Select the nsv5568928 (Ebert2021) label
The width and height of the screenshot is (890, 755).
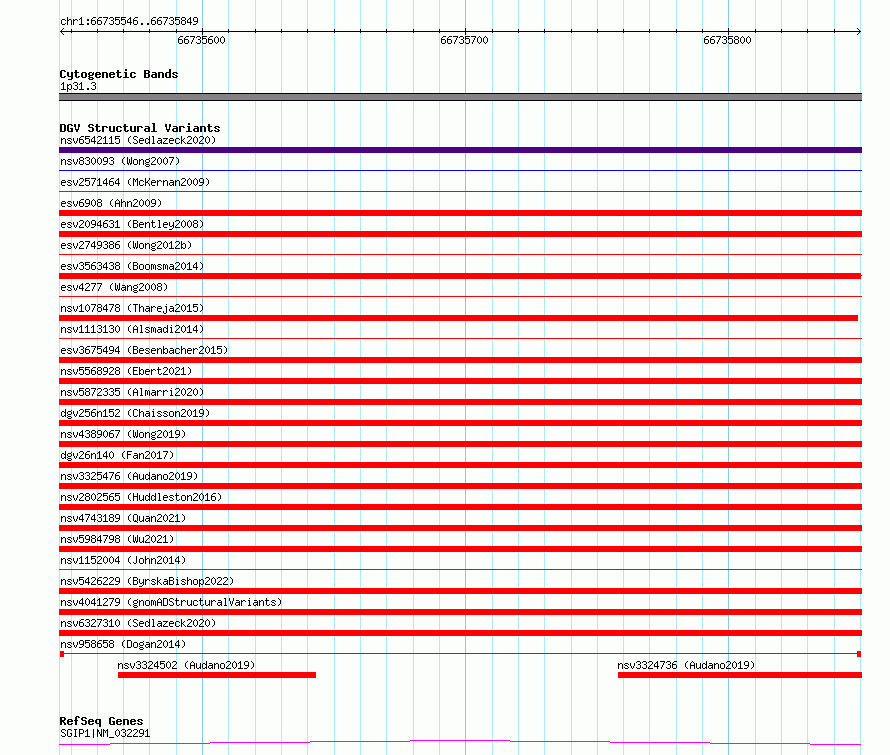[126, 371]
